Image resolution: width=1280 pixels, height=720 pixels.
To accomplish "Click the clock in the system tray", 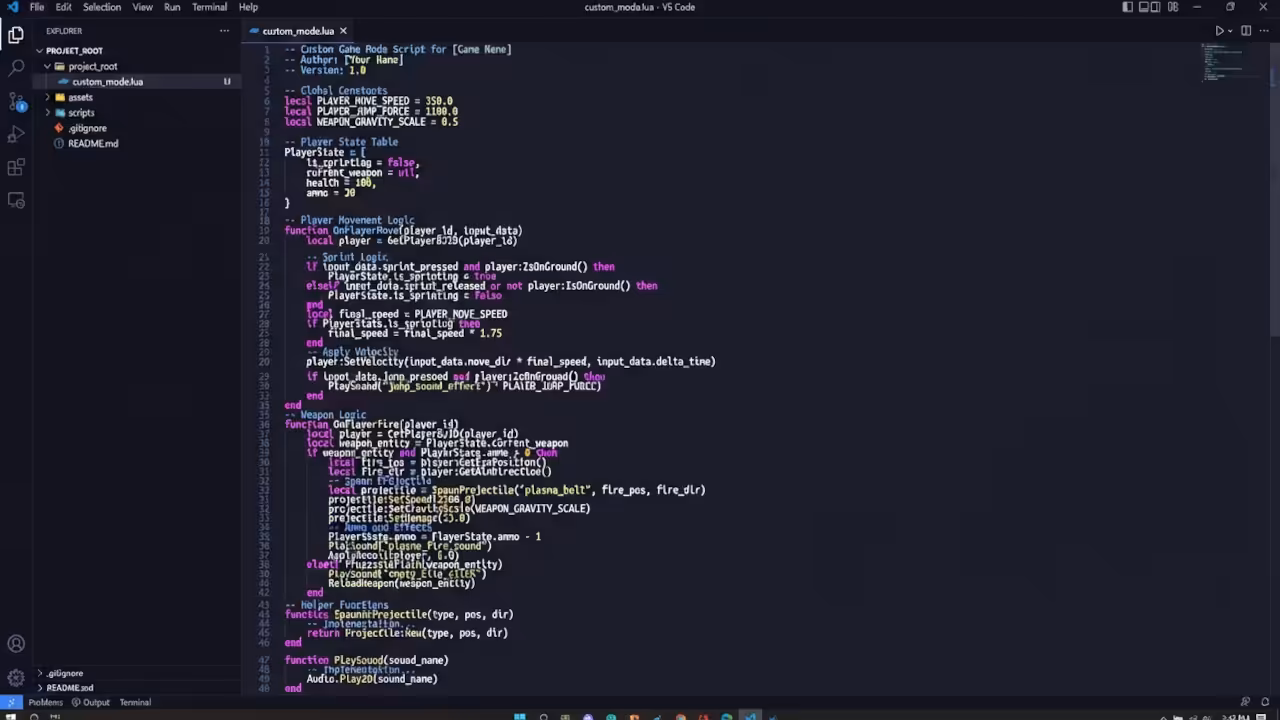I will 1237,716.
